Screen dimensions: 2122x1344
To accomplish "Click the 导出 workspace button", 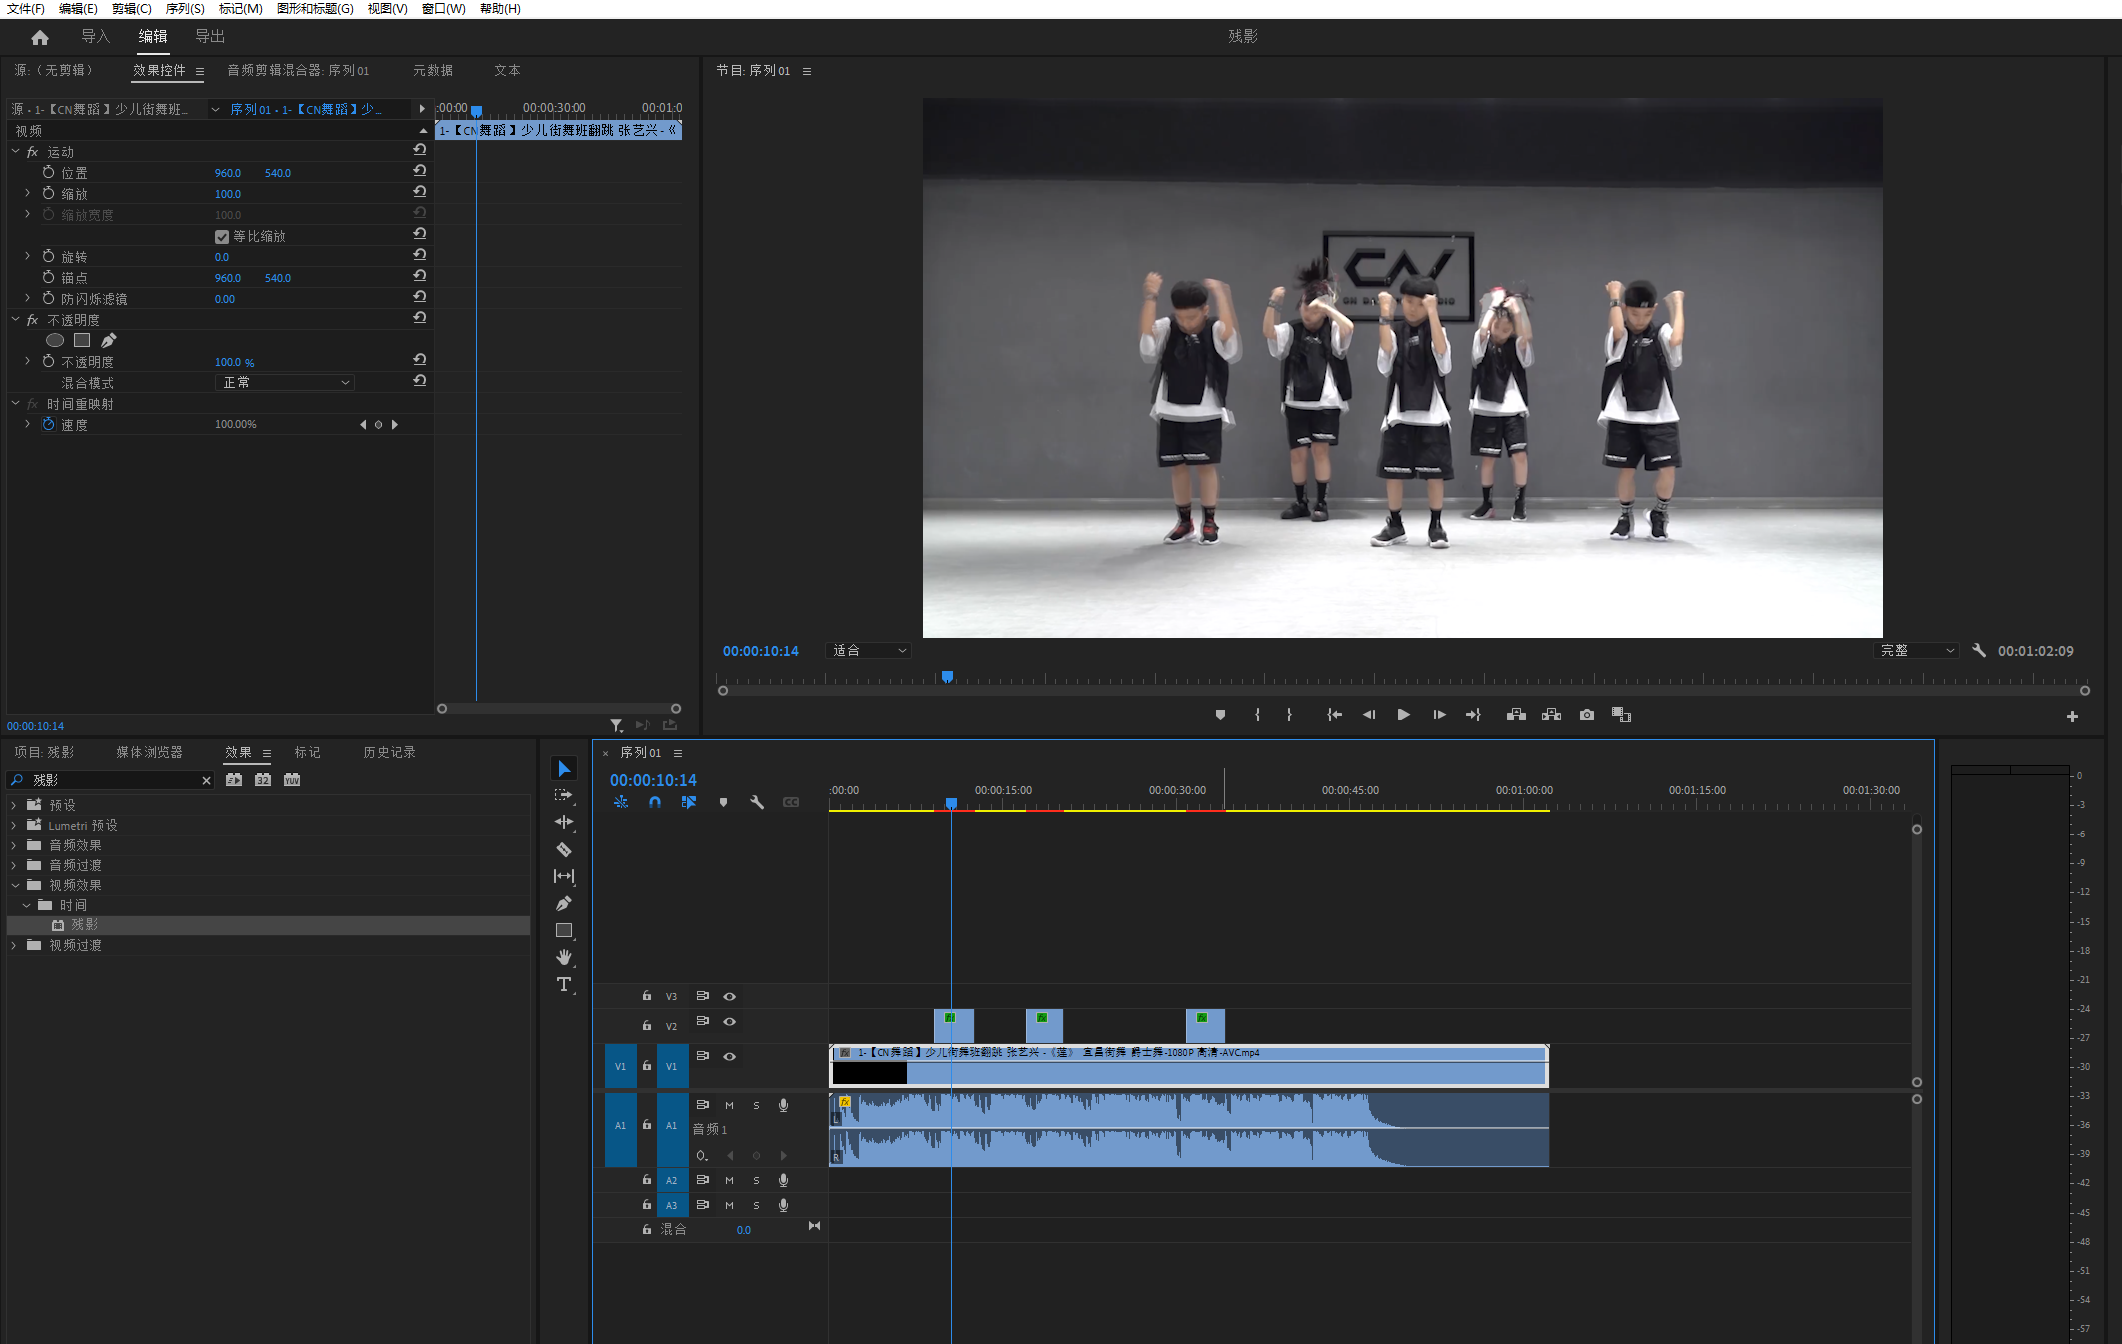I will [210, 37].
